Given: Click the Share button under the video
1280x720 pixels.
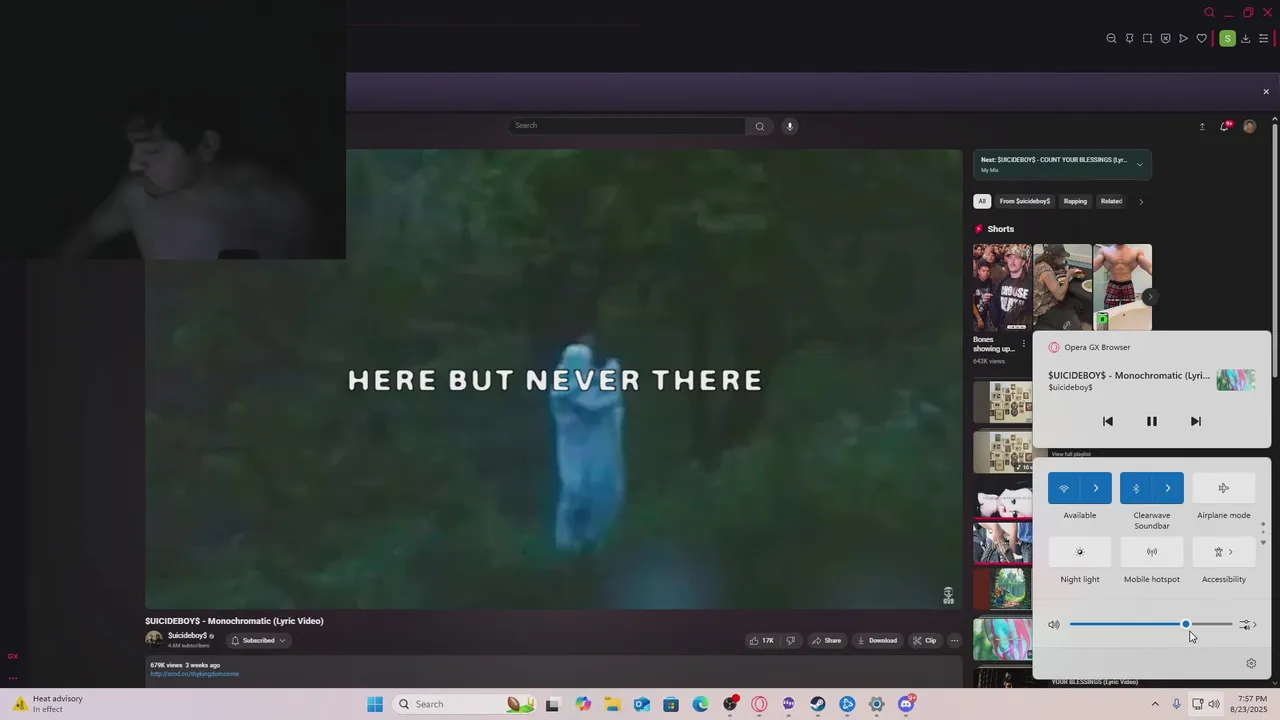Looking at the screenshot, I should [x=826, y=641].
